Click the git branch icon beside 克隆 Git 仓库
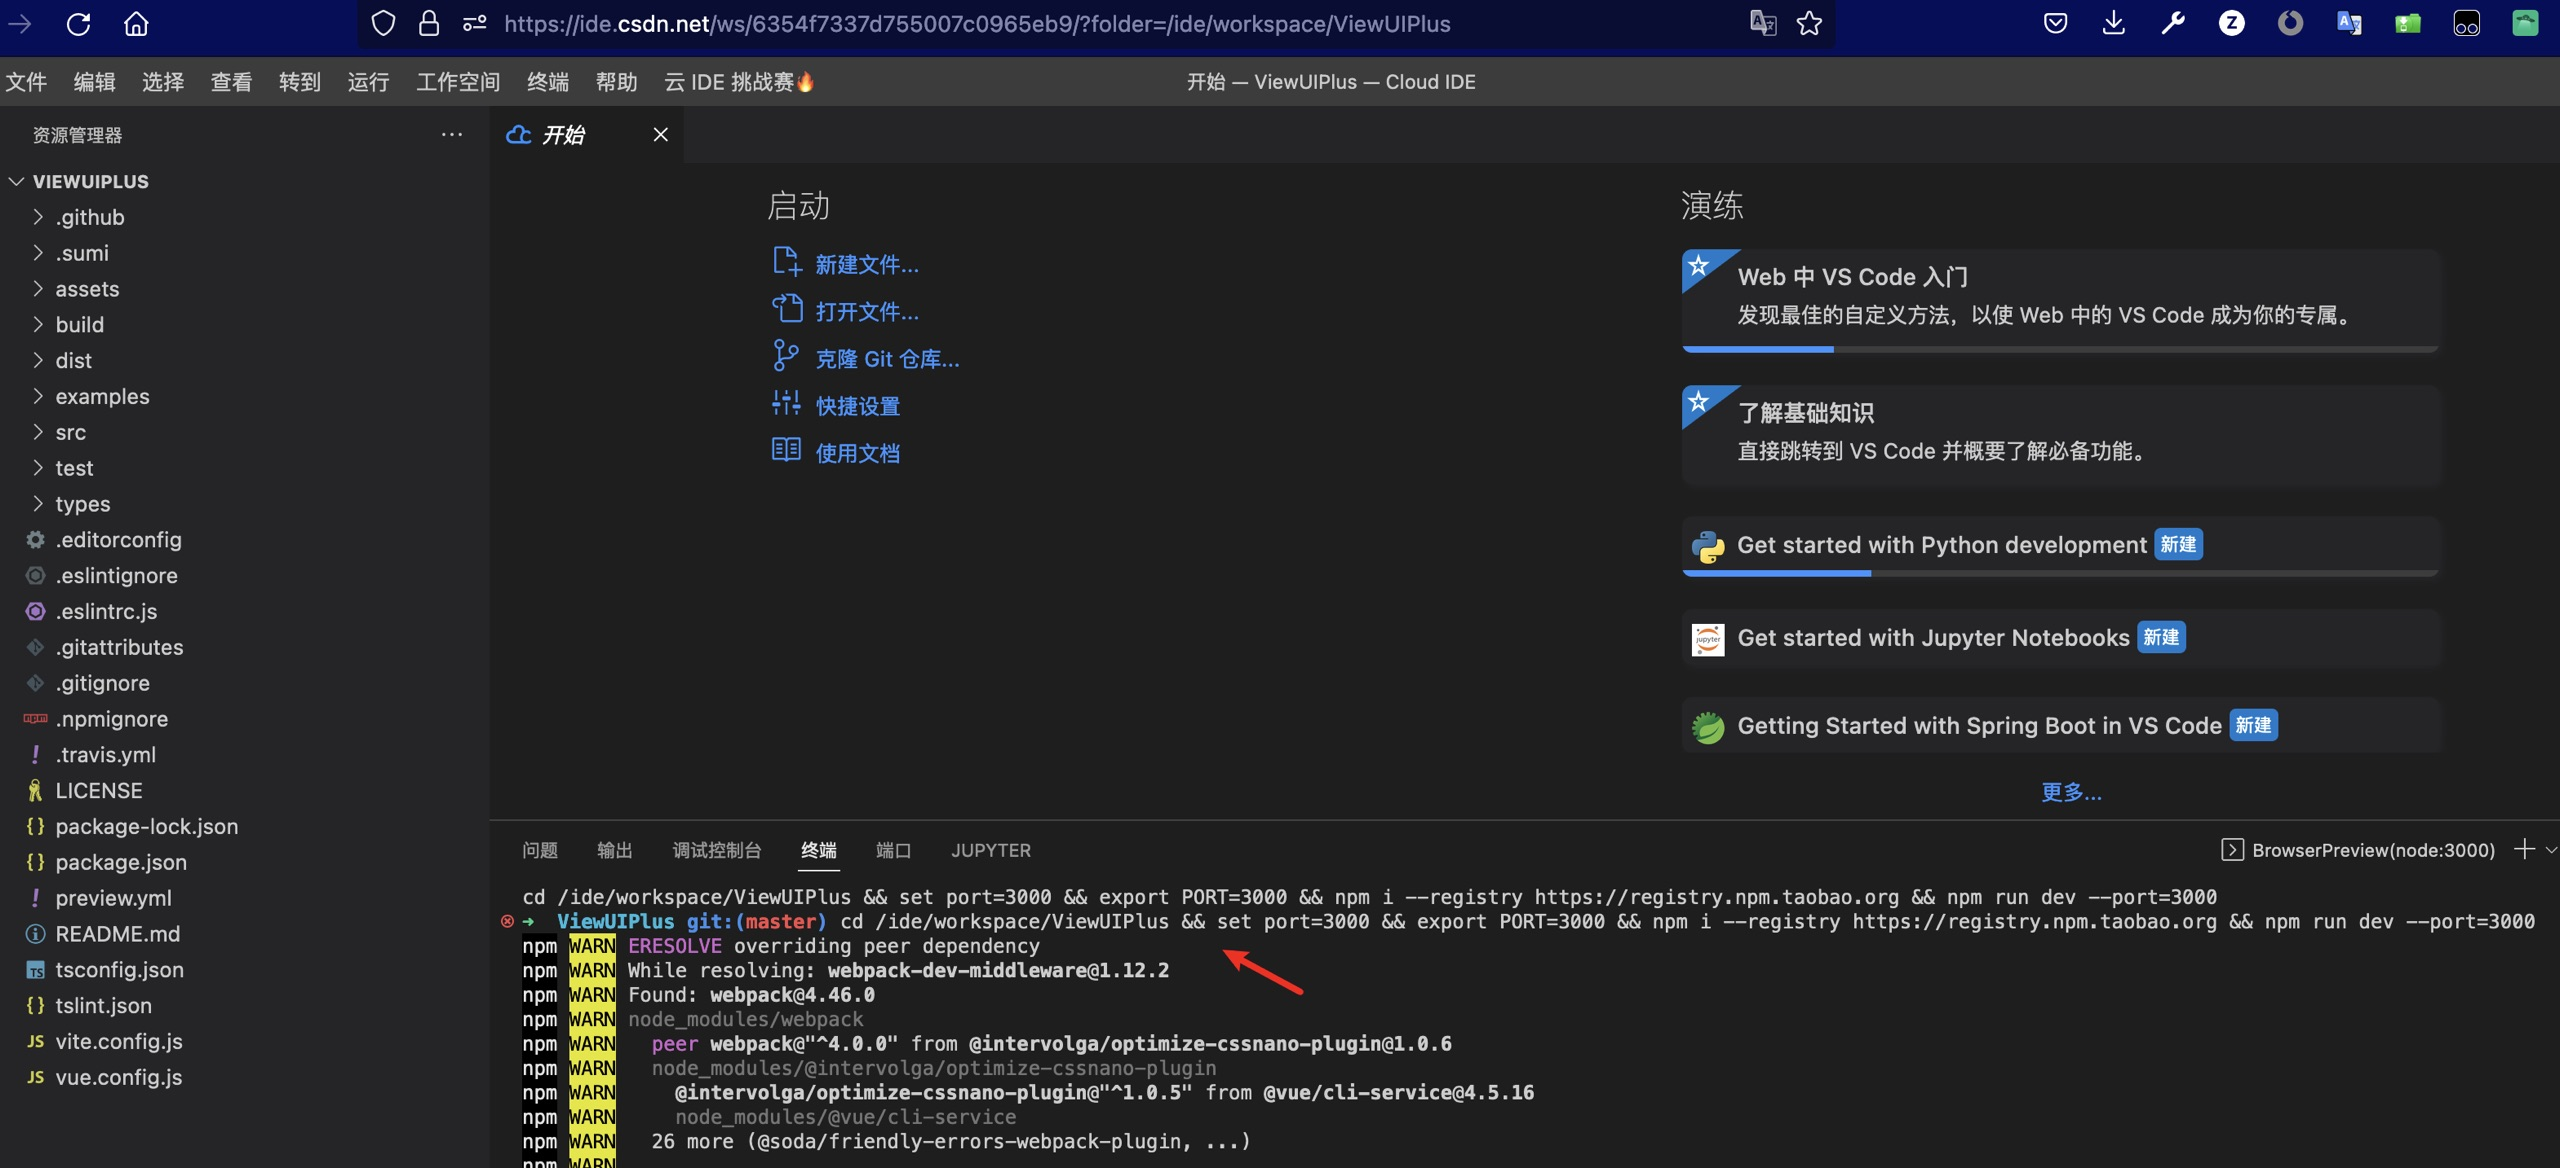 coord(786,356)
